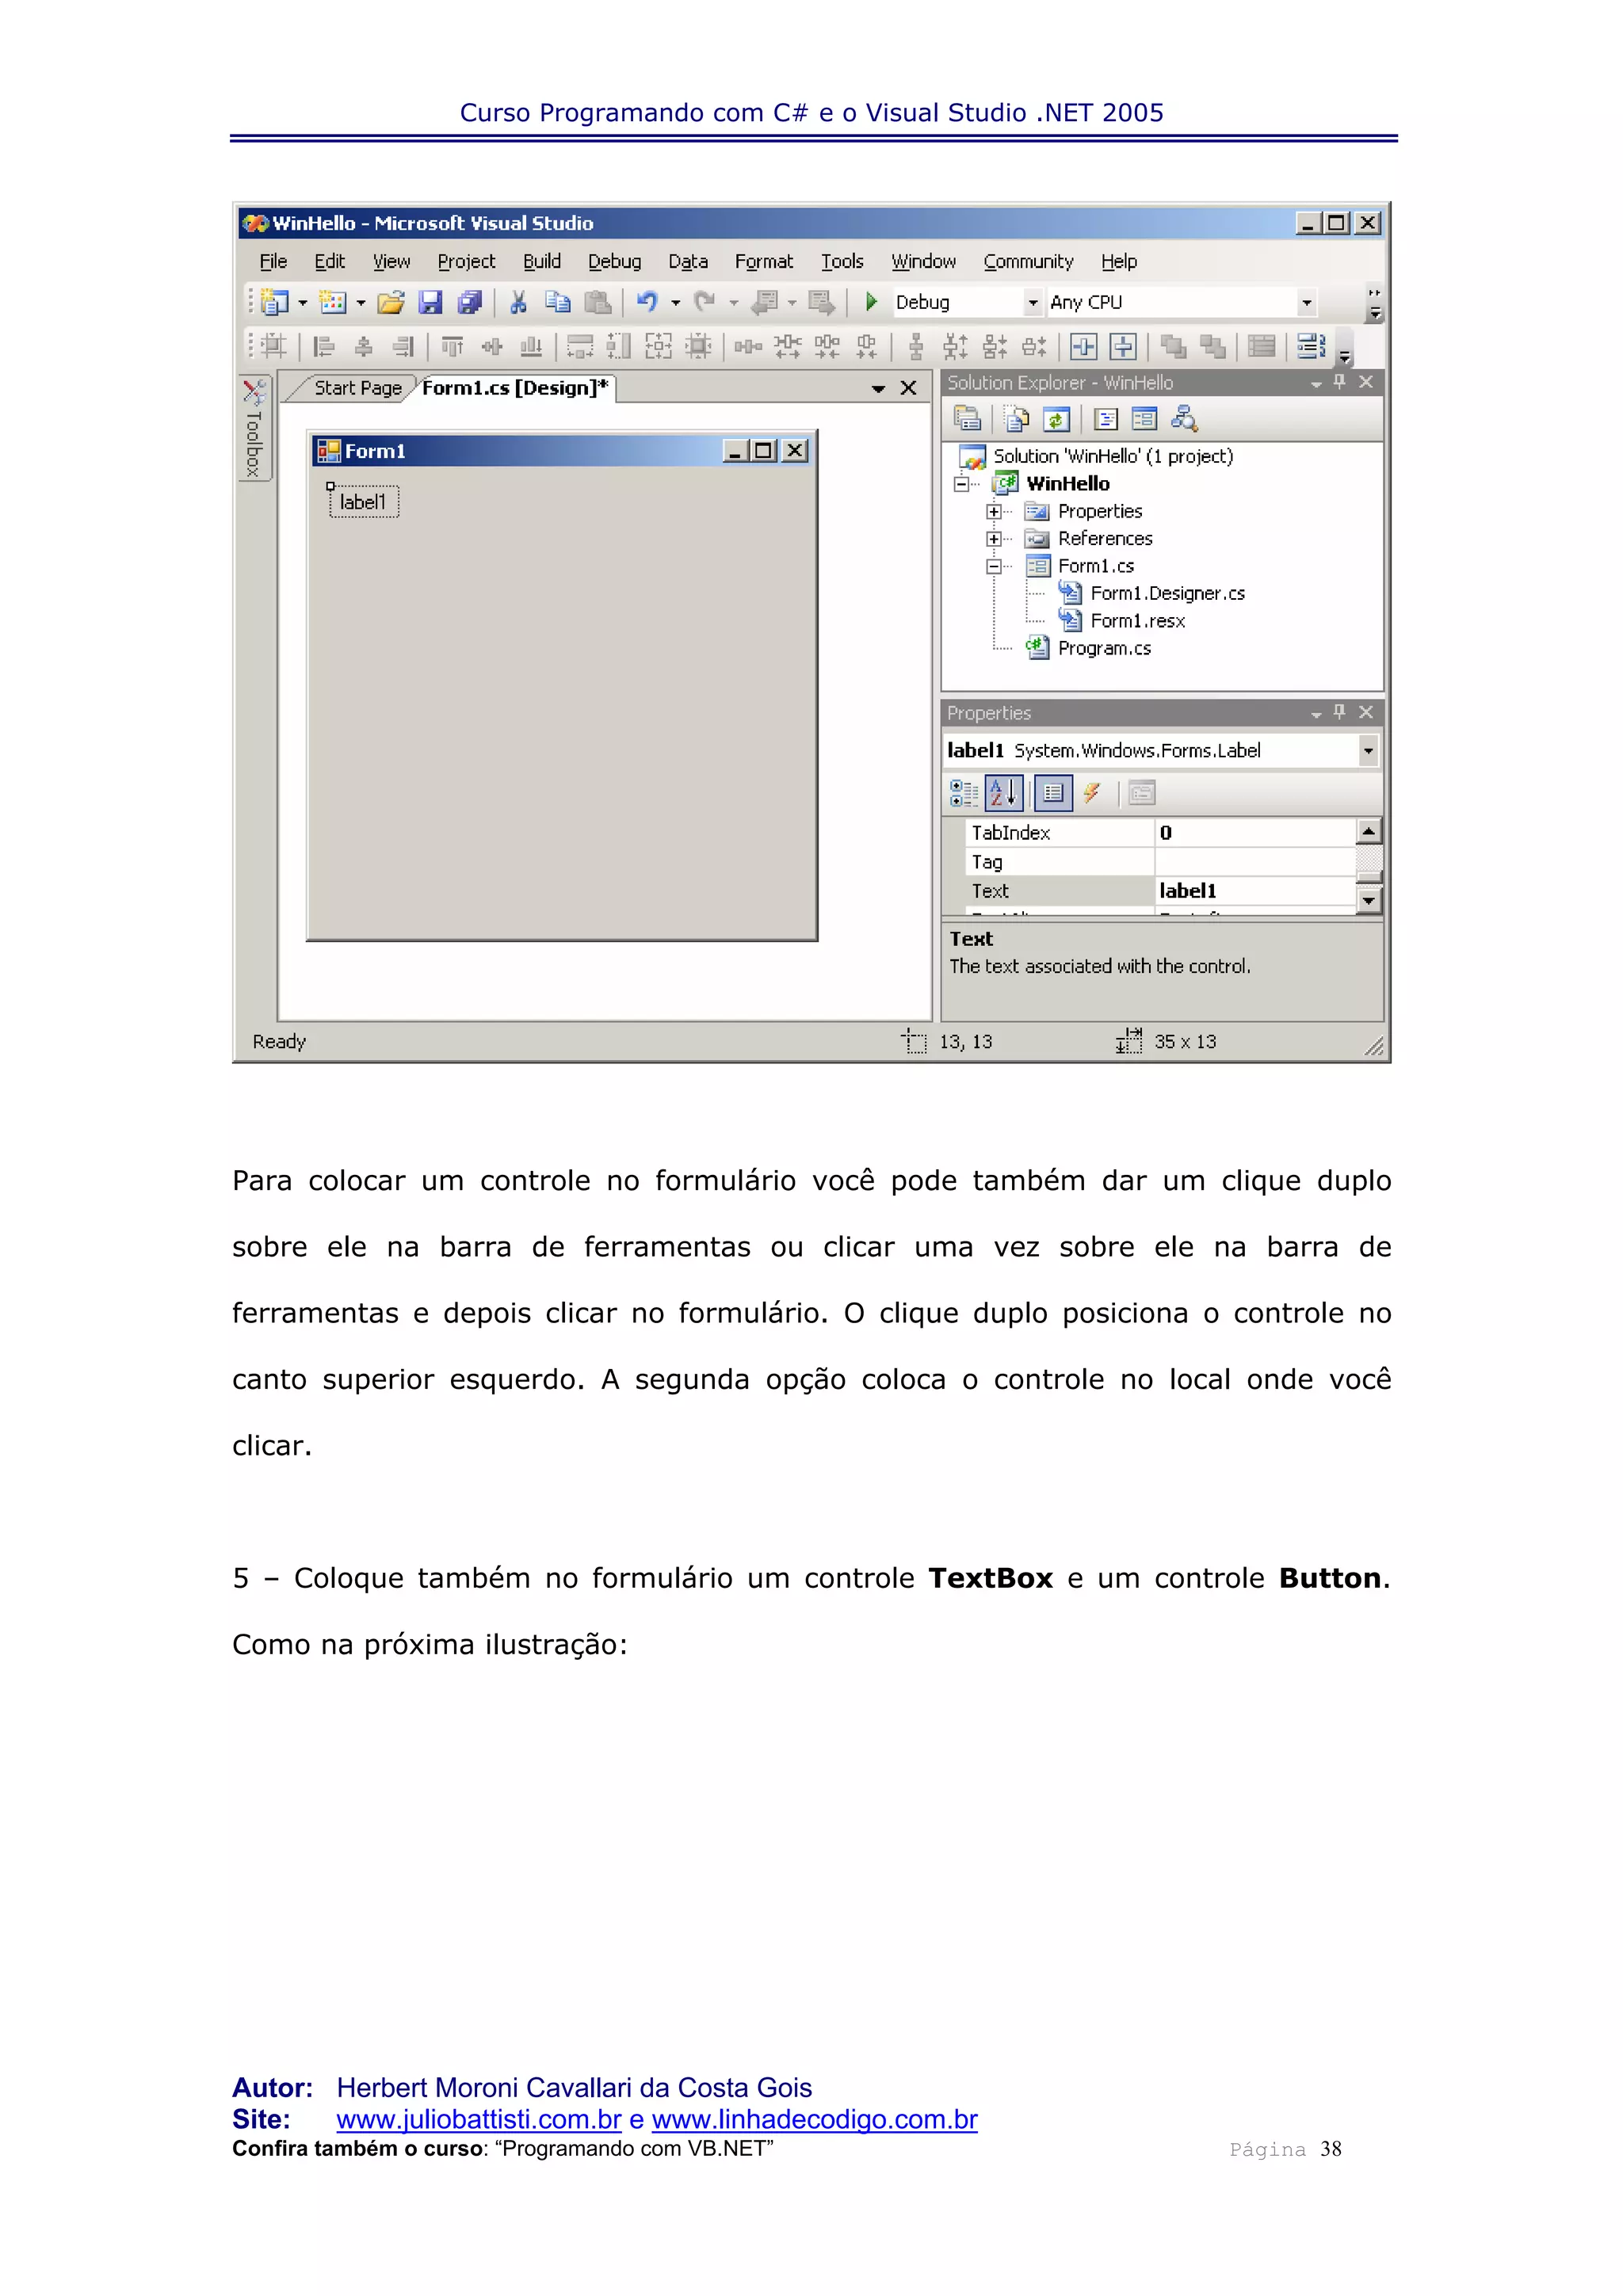This screenshot has height=2296, width=1623.
Task: Click the Align Centers layout icon
Action: [363, 347]
